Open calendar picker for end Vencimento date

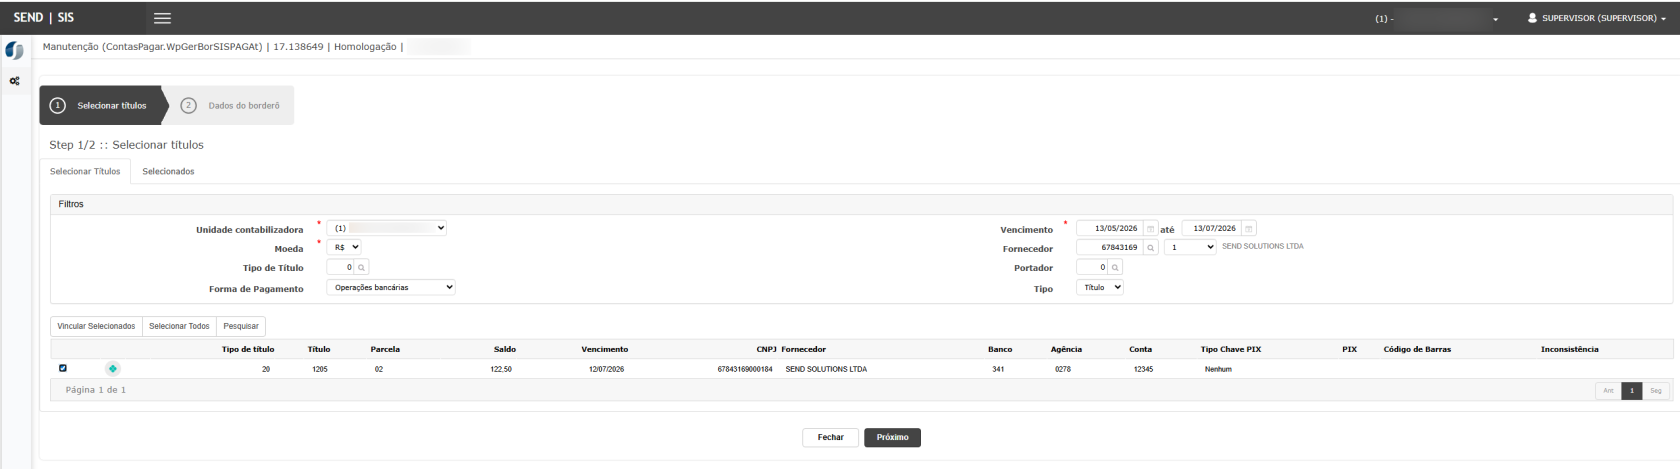click(1249, 229)
